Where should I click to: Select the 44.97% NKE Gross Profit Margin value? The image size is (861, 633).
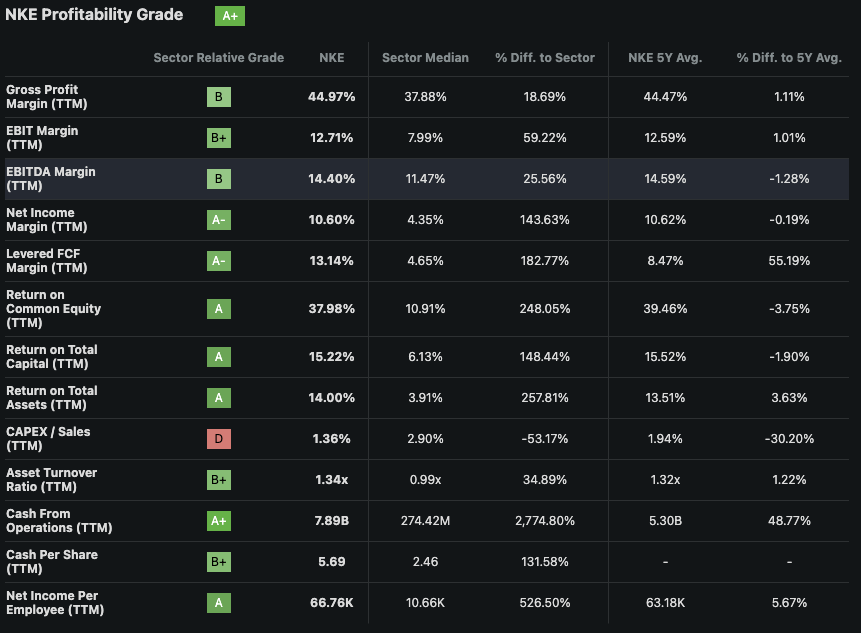(x=331, y=97)
